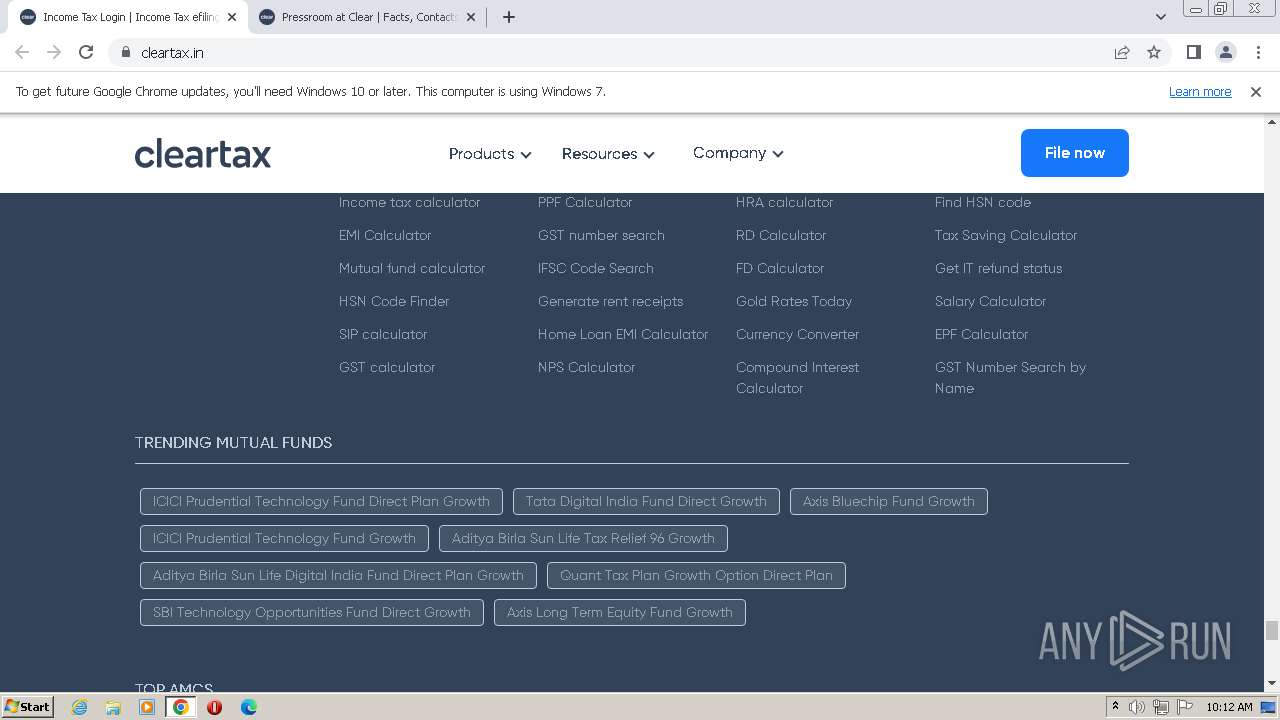Click the Chrome taskbar icon
Viewport: 1280px width, 720px height.
click(x=181, y=707)
